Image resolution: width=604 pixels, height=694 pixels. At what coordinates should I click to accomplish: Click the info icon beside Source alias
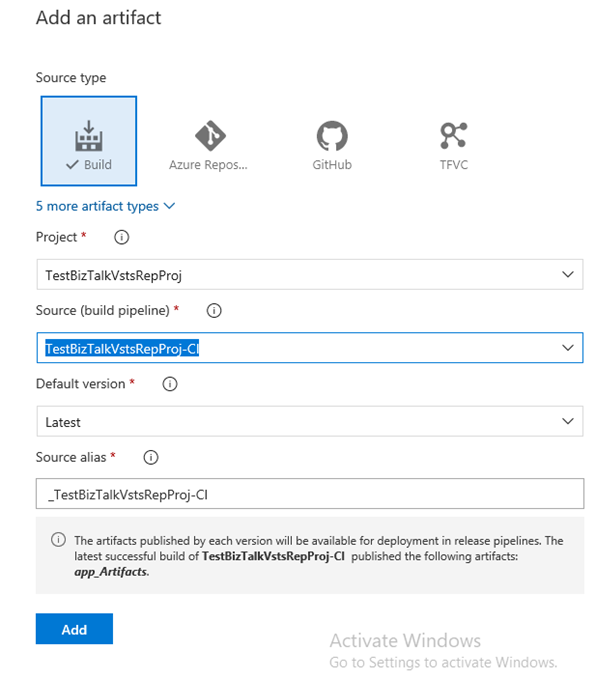(151, 457)
